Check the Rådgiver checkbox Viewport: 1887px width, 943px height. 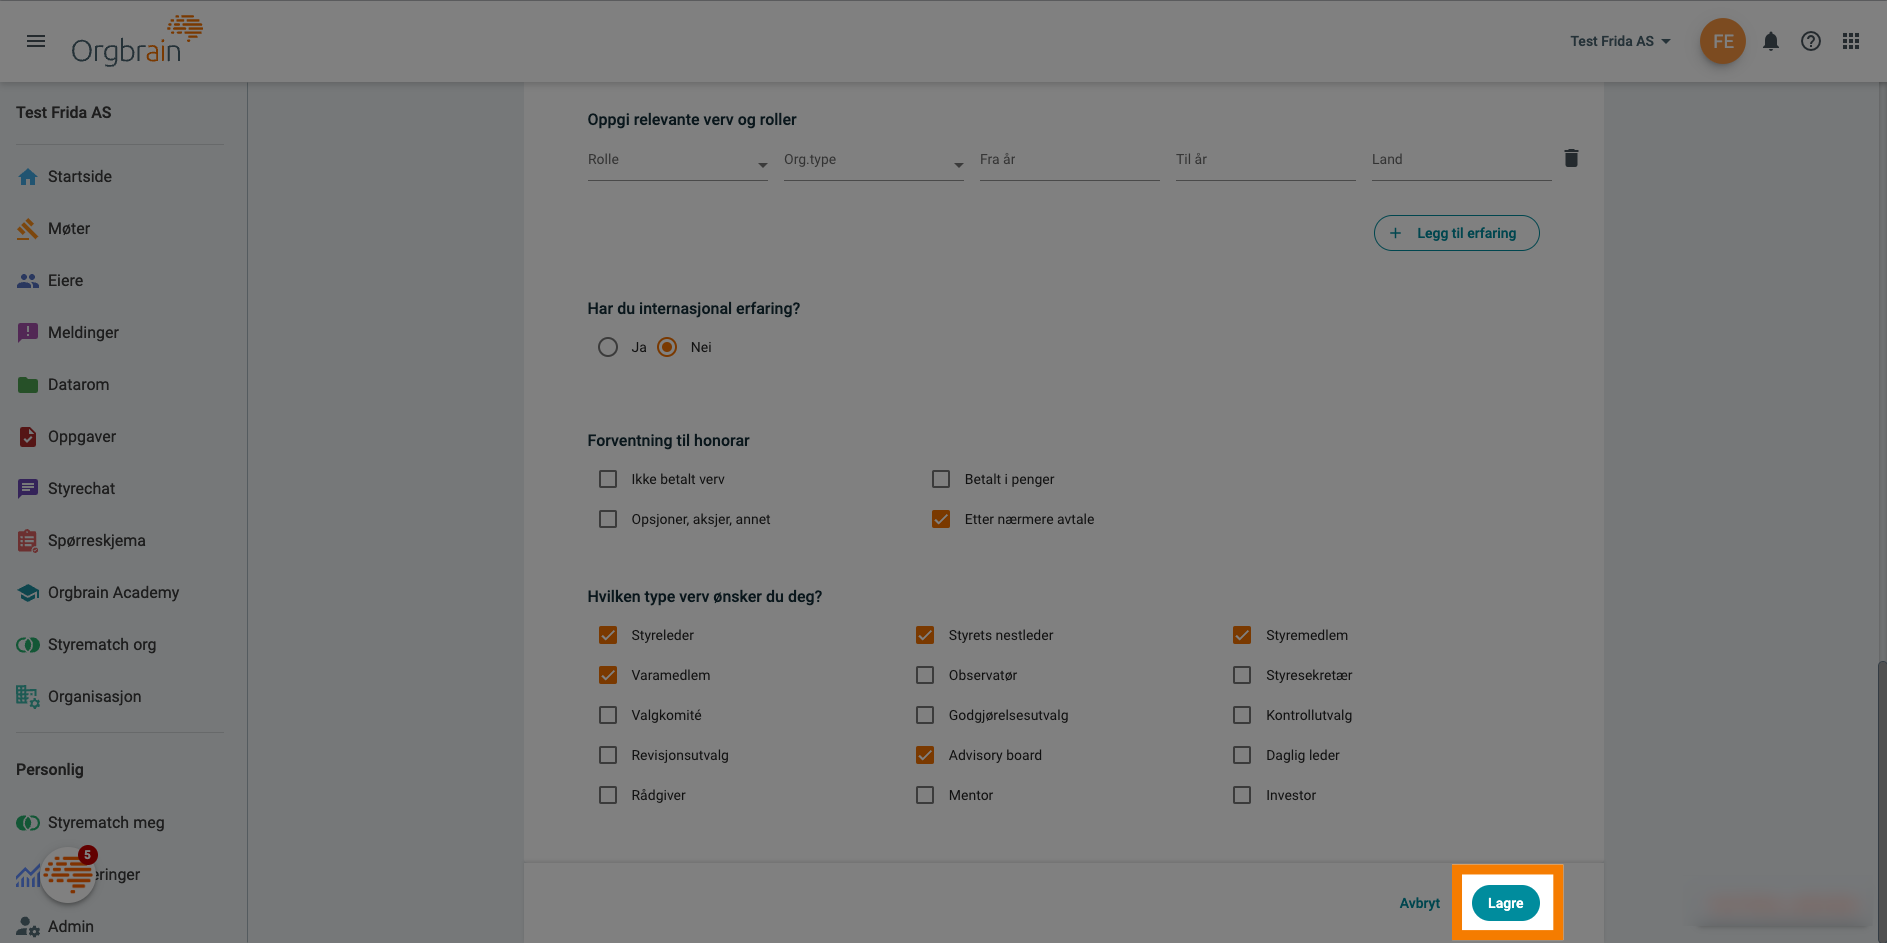(x=608, y=795)
